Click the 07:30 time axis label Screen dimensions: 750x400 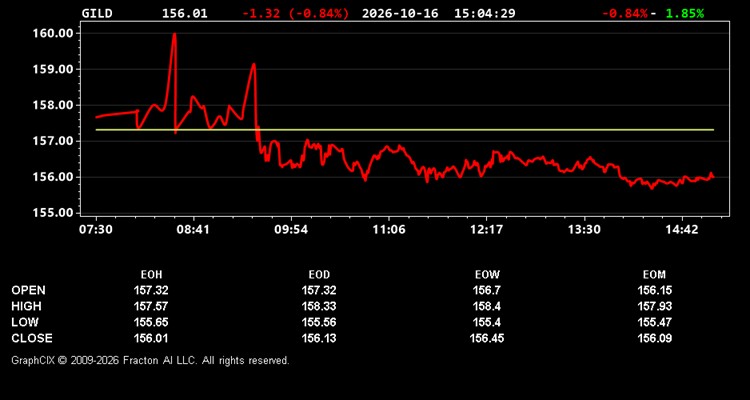click(x=96, y=230)
